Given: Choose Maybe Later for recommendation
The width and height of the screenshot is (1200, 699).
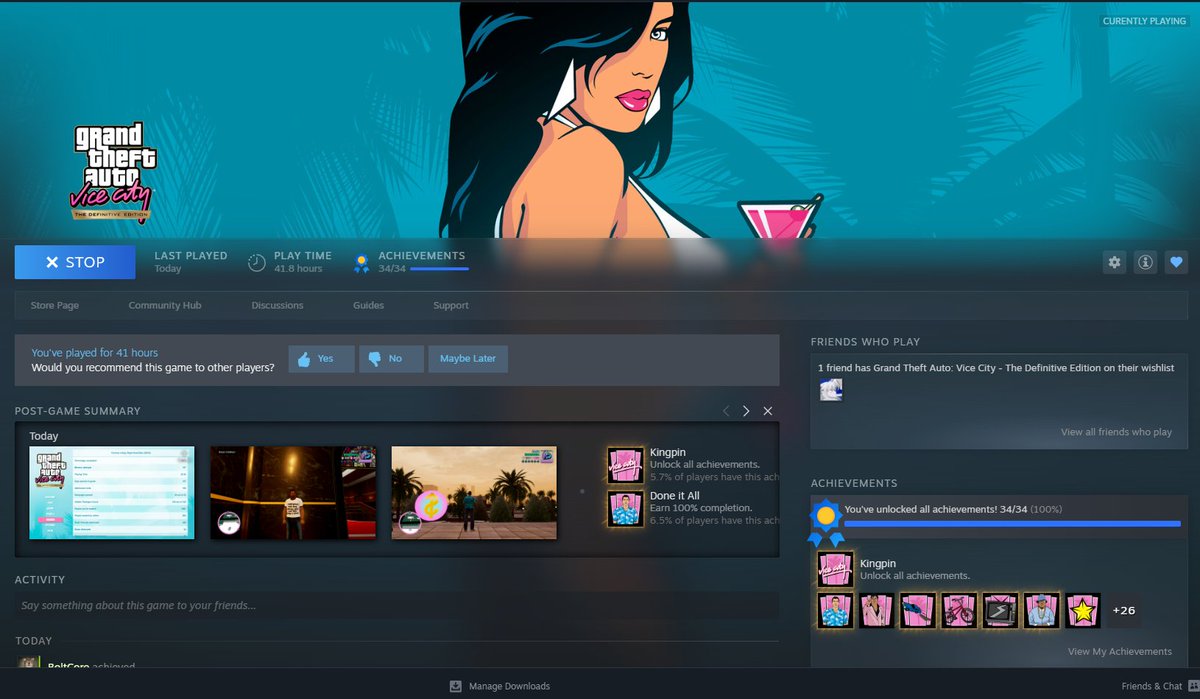Looking at the screenshot, I should pos(468,359).
